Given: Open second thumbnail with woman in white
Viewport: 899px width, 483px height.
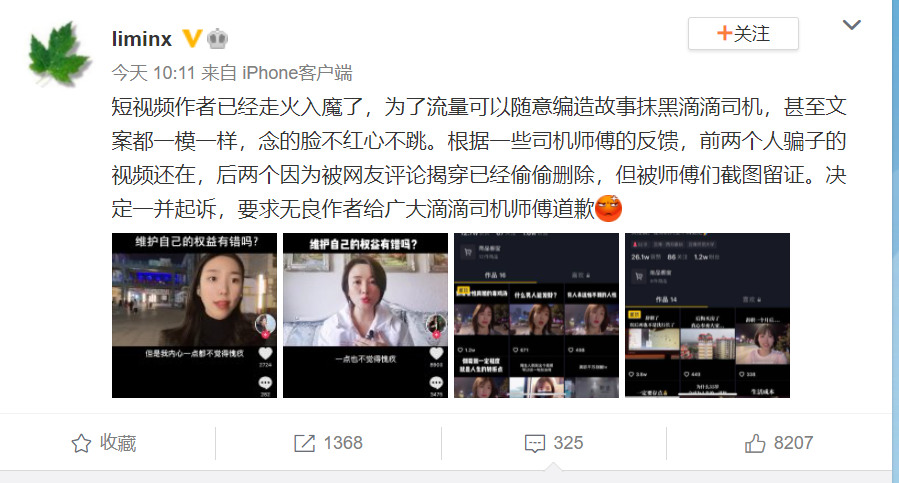Looking at the screenshot, I should 365,315.
